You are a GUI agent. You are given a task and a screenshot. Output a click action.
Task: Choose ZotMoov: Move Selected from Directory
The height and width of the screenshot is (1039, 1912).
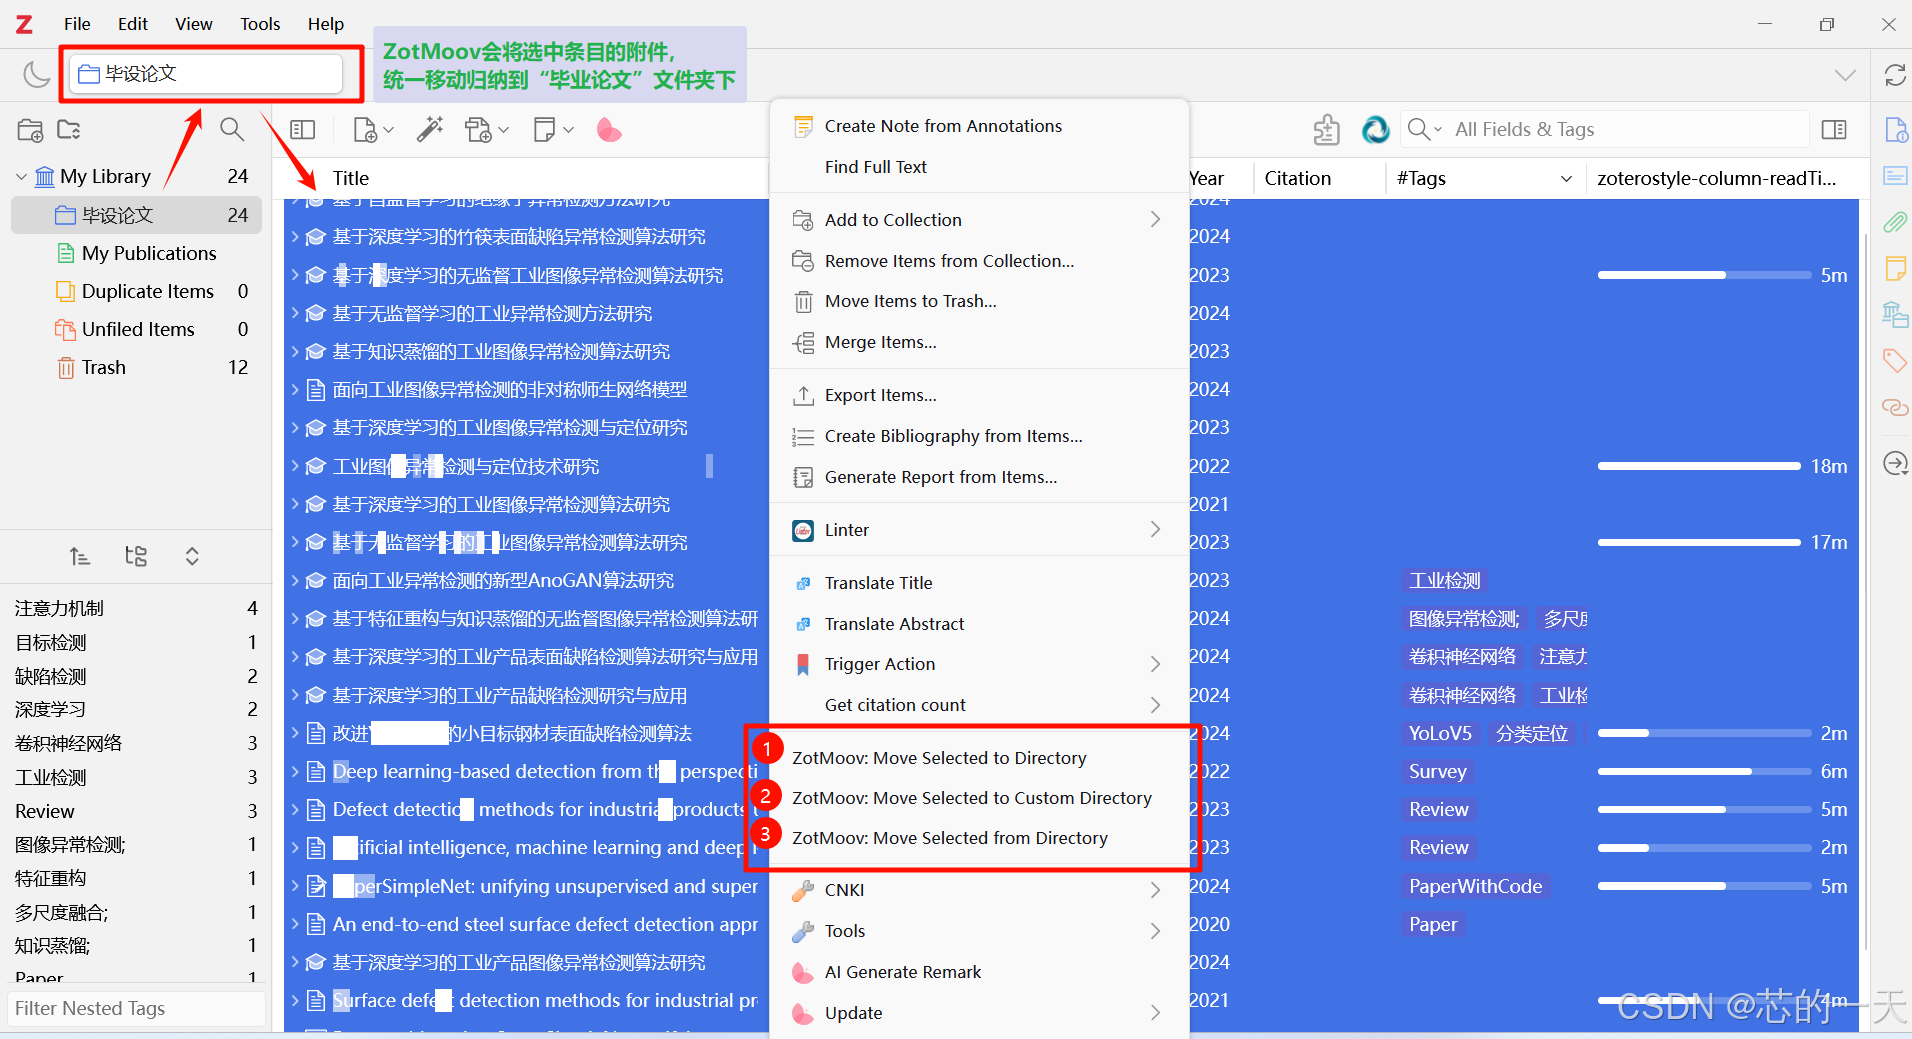(949, 838)
